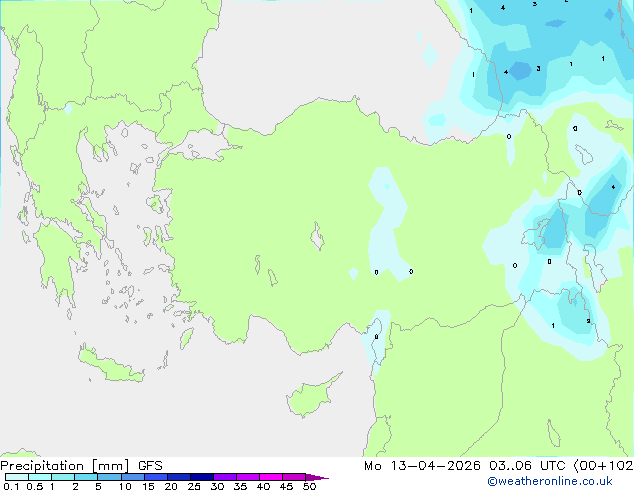The width and height of the screenshot is (634, 490).
Task: Click the legend label '0.1'
Action: click(x=11, y=486)
